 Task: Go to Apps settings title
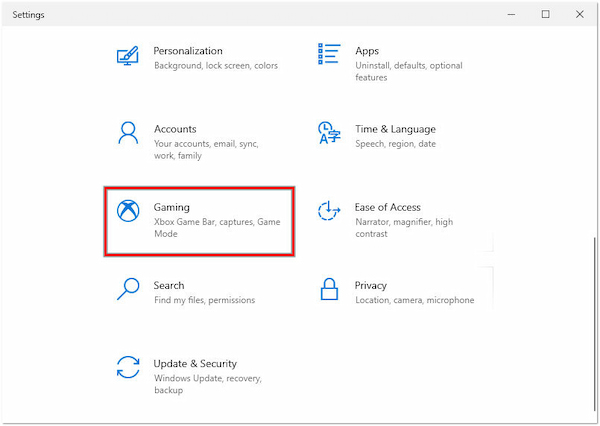(367, 51)
